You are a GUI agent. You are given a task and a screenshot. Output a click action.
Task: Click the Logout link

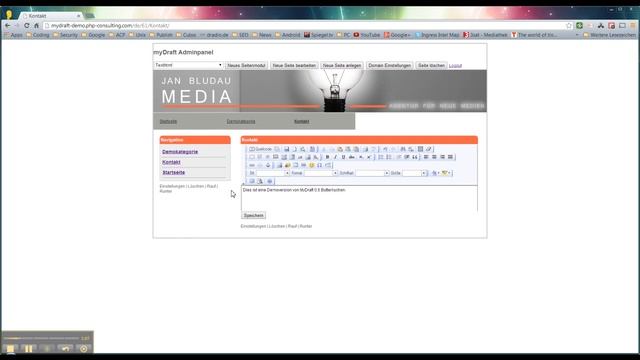455,66
